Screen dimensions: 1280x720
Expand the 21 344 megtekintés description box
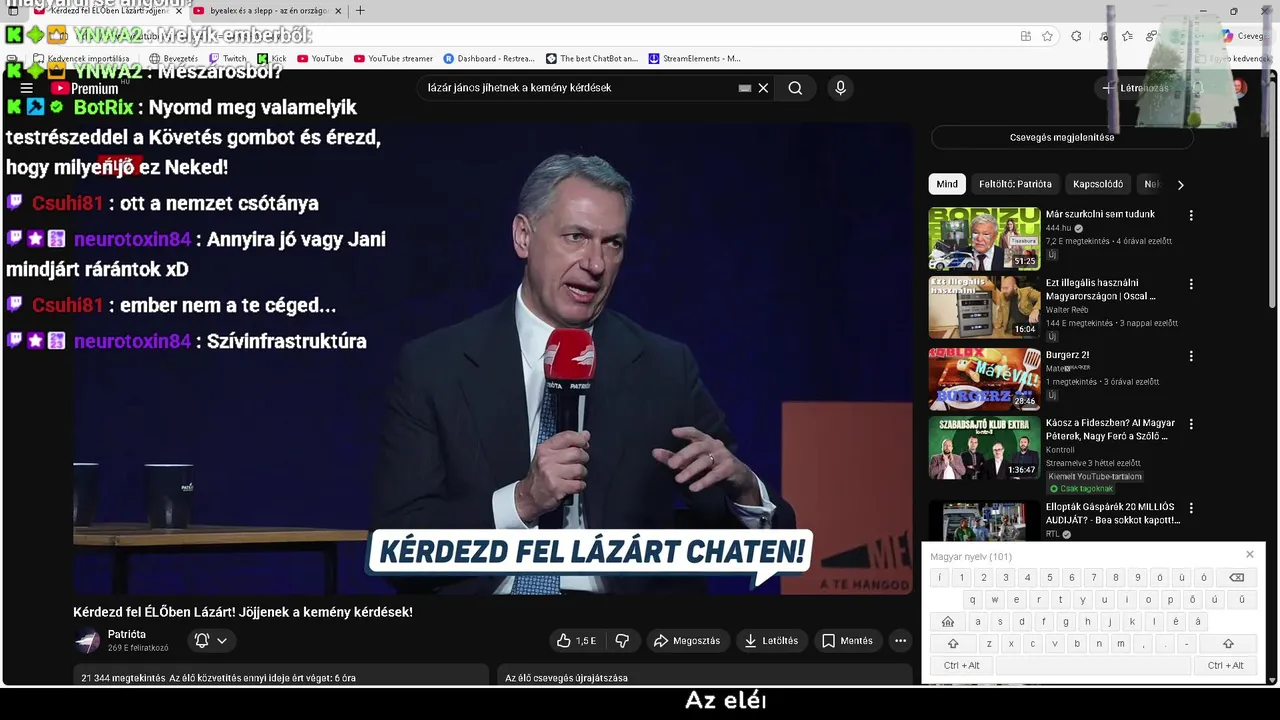[x=281, y=677]
